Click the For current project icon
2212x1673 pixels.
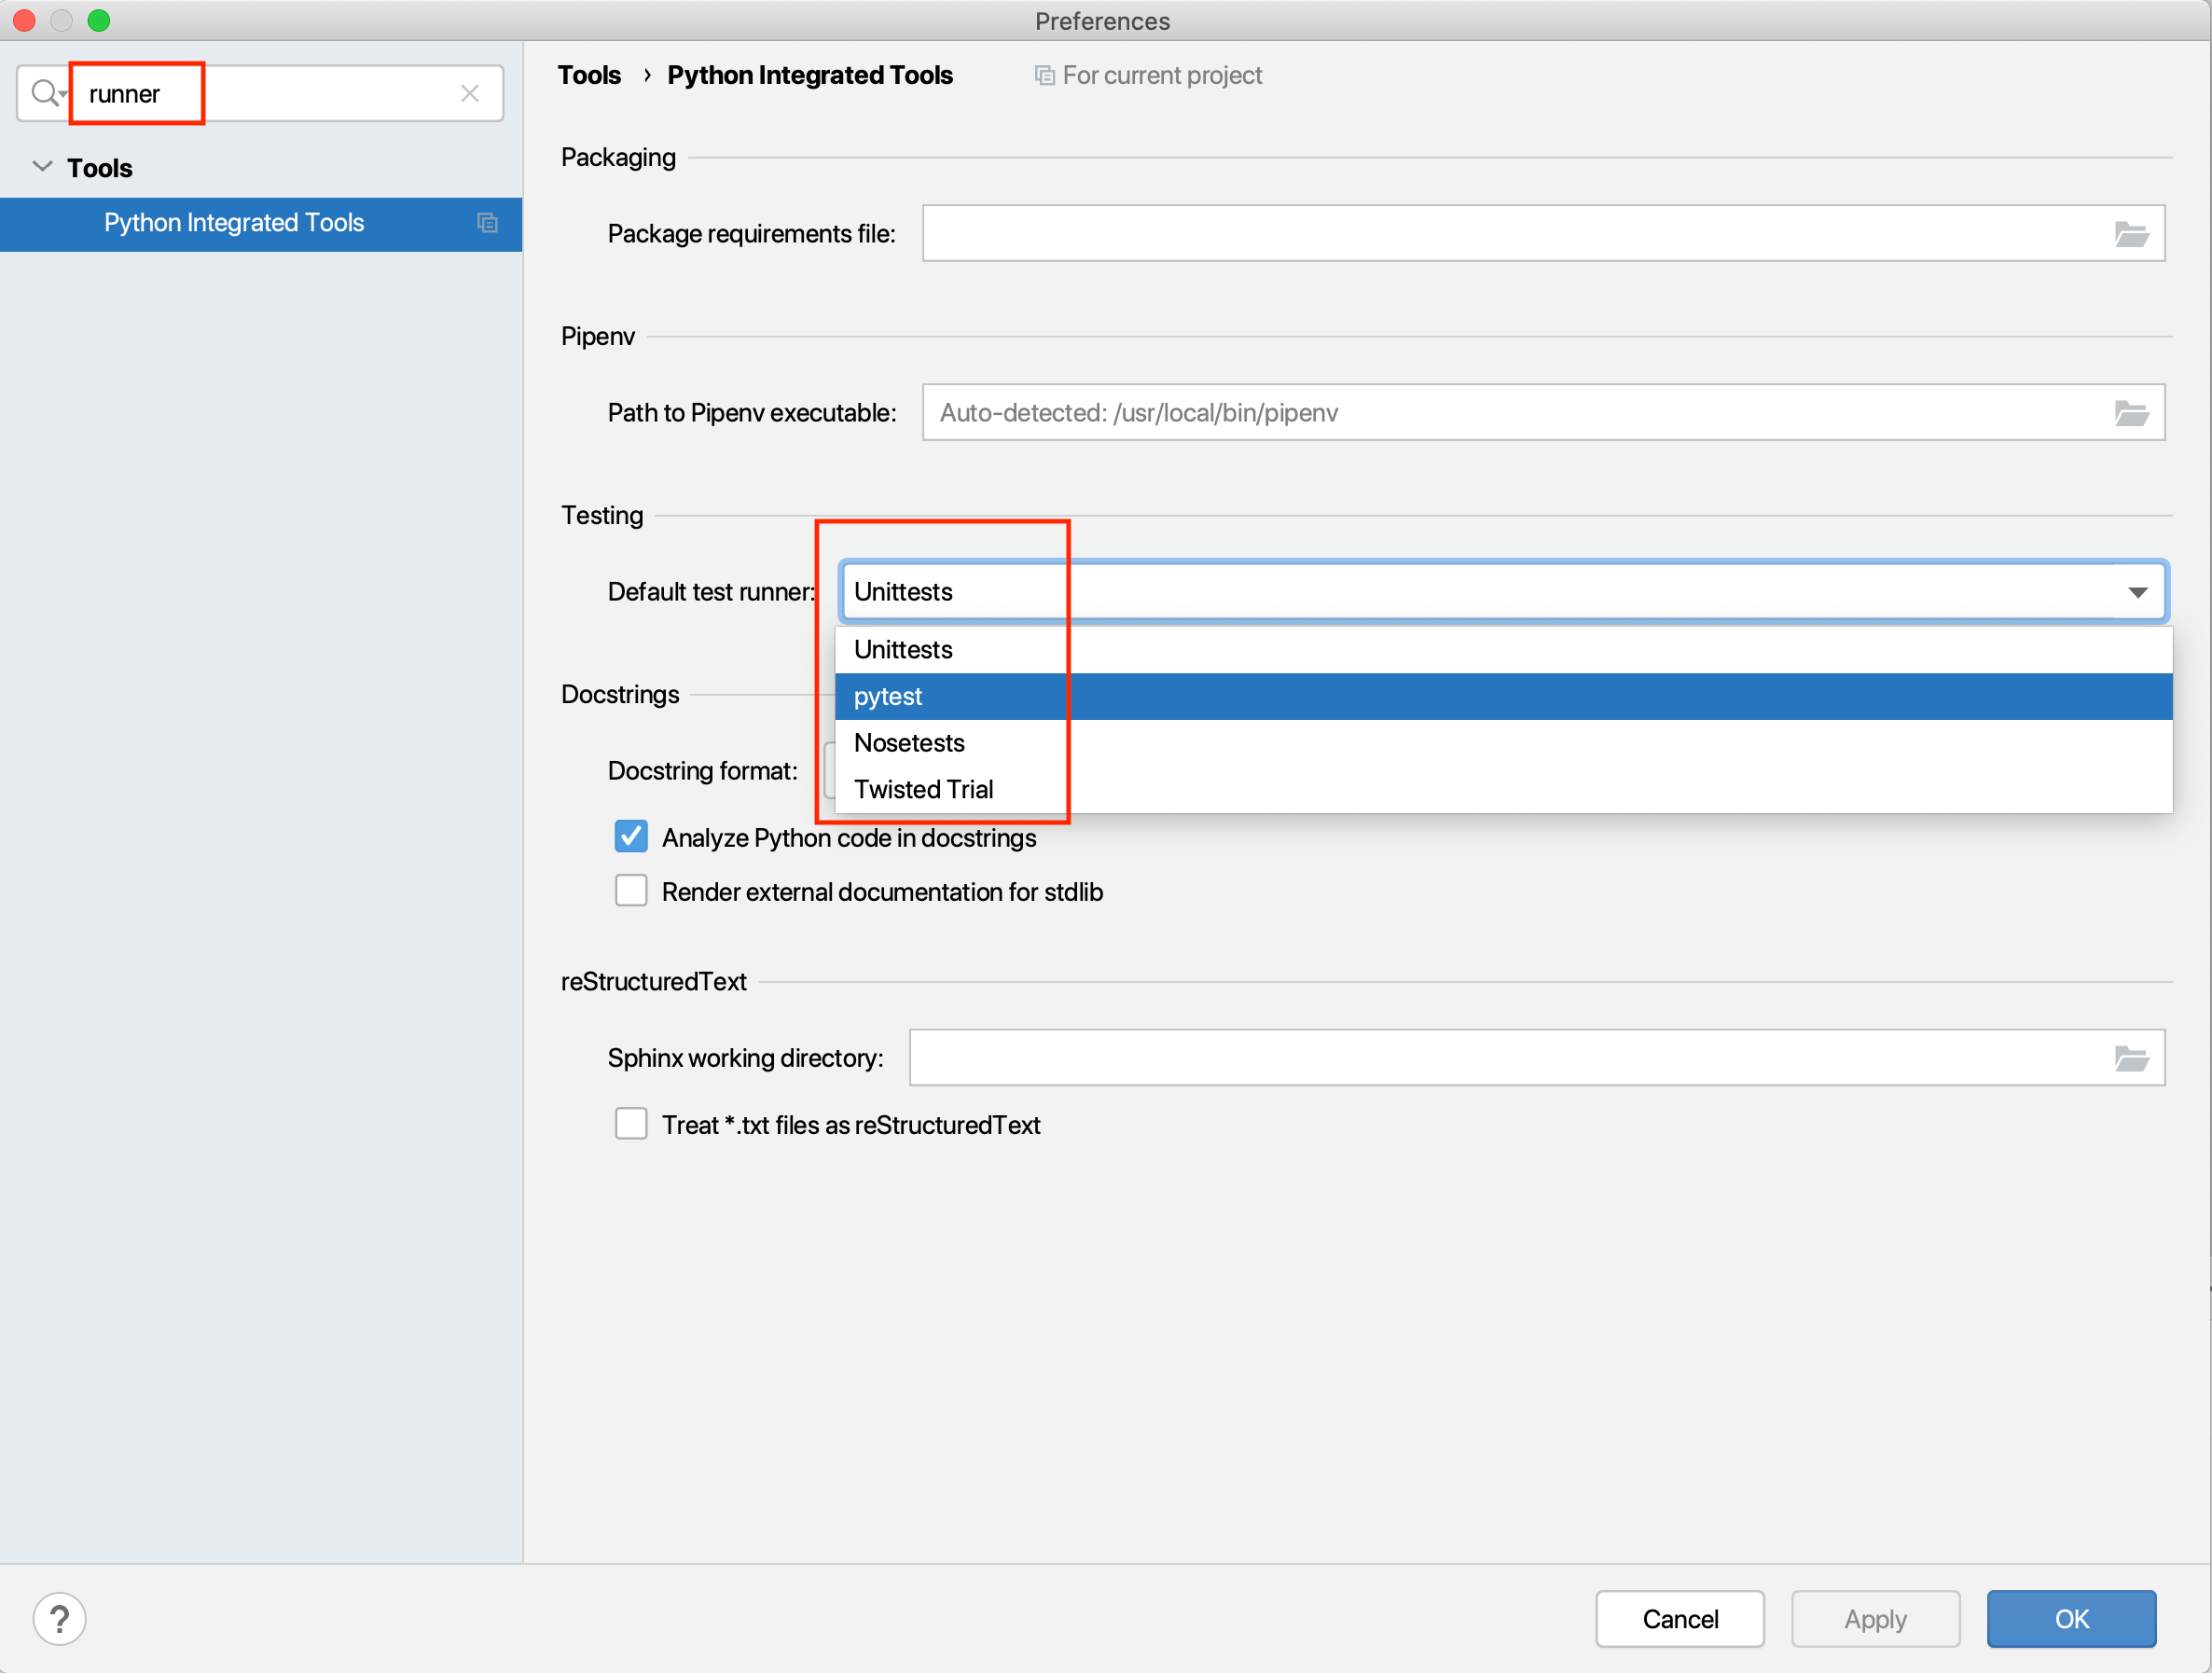click(1044, 76)
